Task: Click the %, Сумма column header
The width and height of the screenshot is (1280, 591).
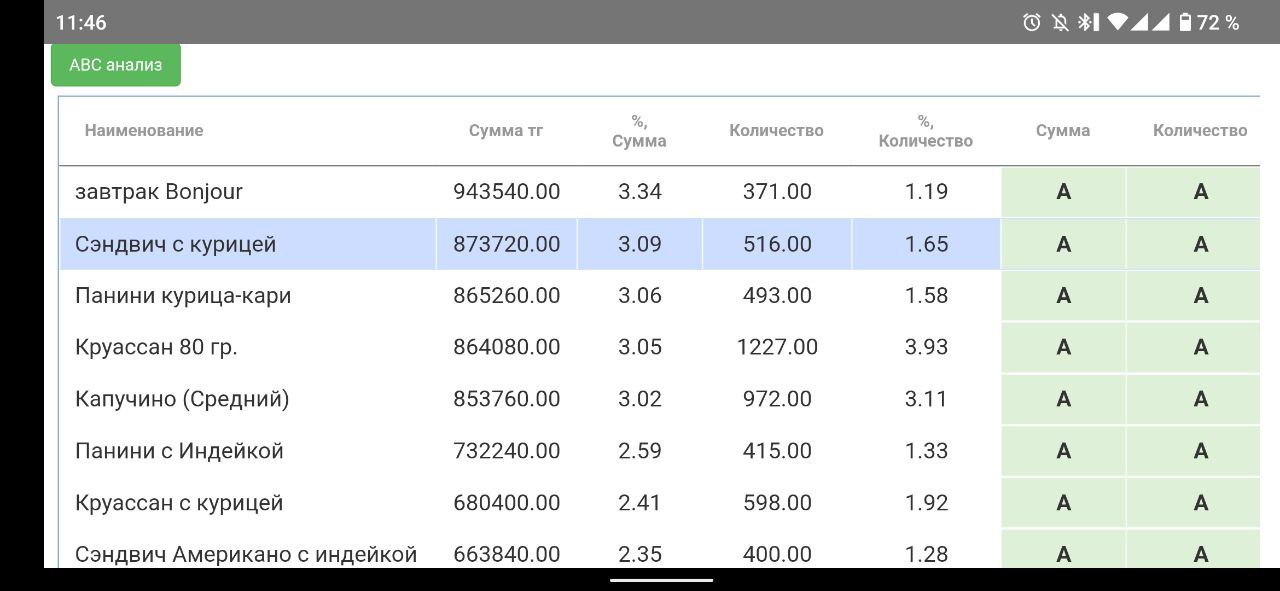Action: tap(639, 131)
